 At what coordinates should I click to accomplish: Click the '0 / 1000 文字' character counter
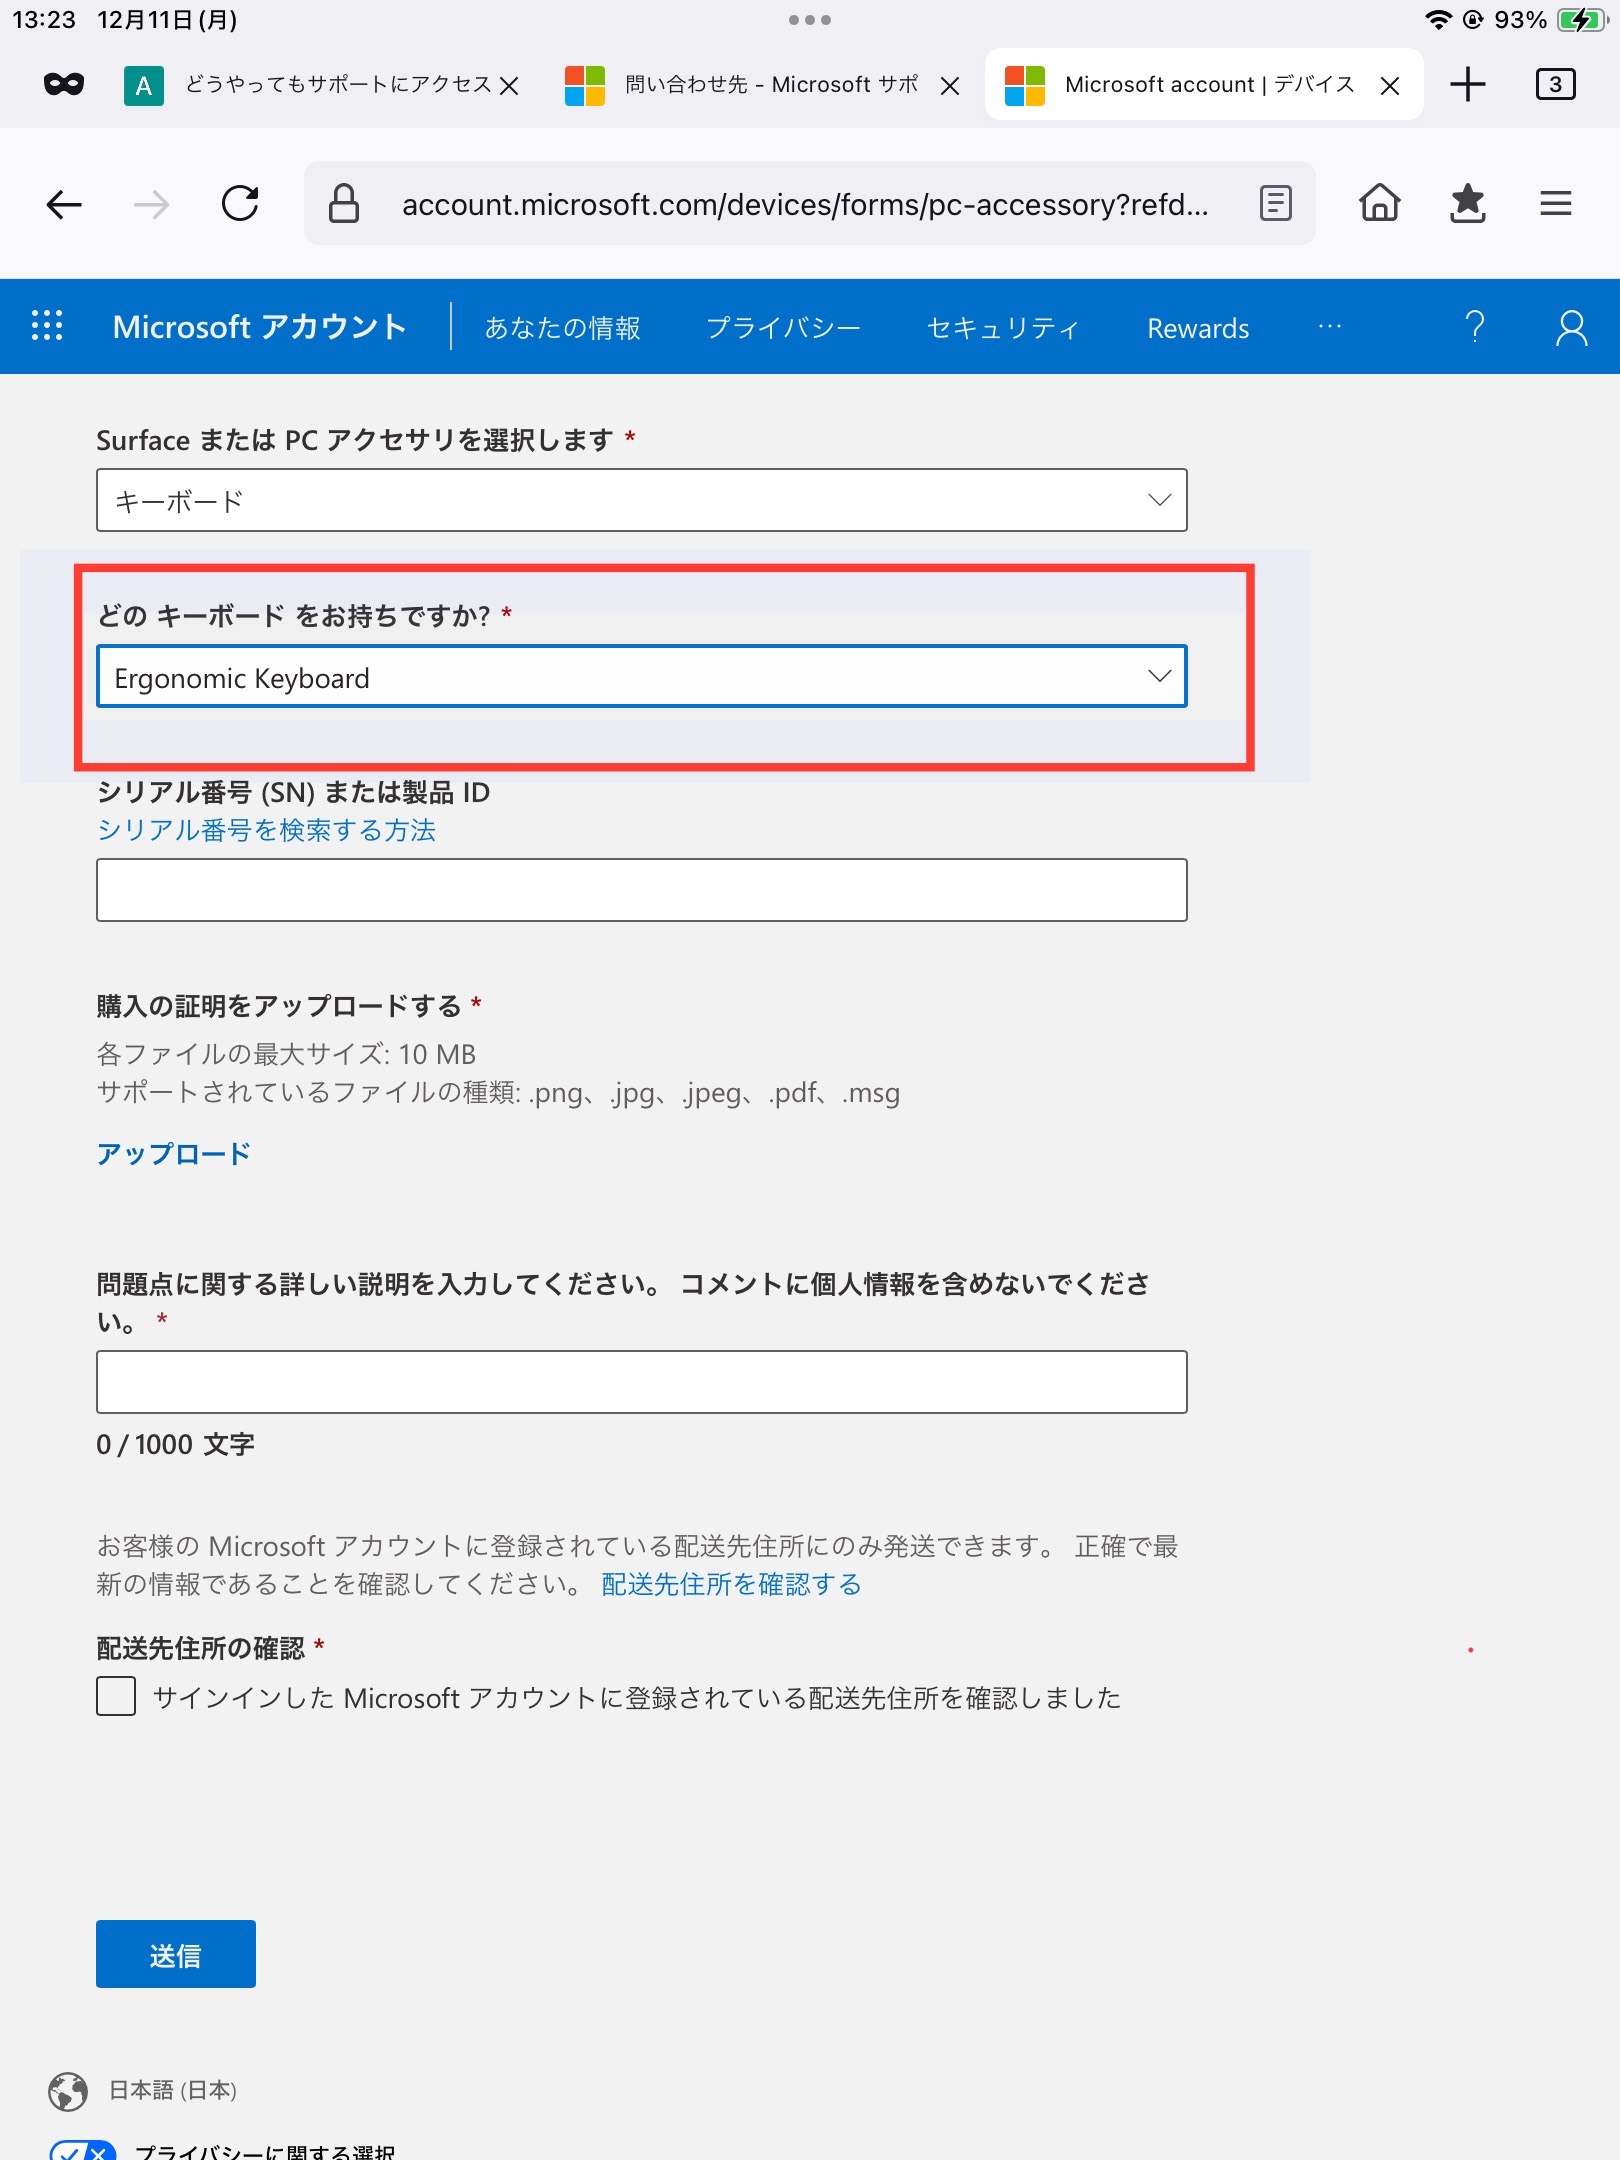(175, 1444)
